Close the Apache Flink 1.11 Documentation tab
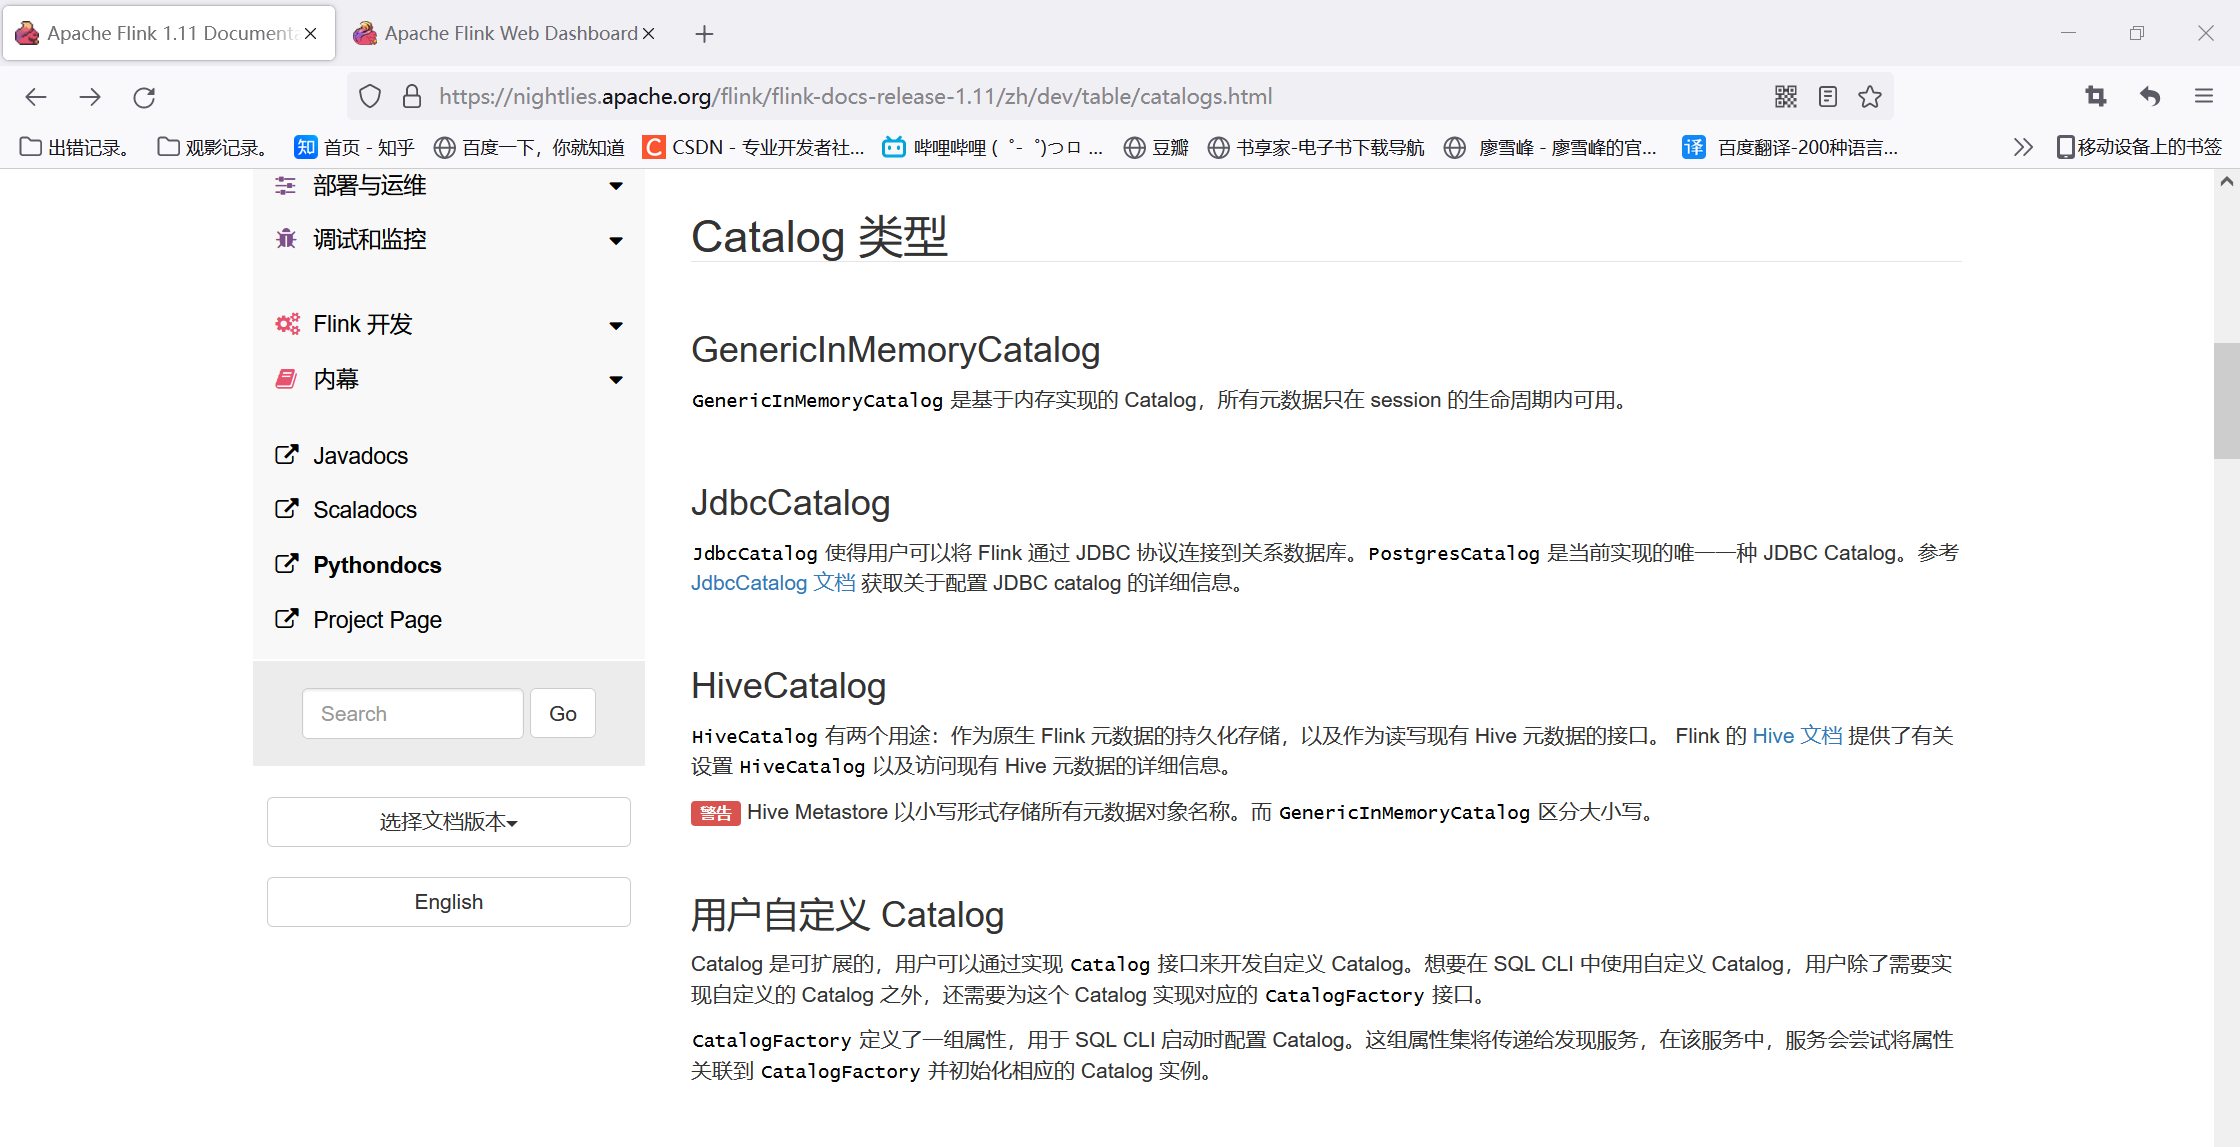2240x1147 pixels. click(x=311, y=34)
